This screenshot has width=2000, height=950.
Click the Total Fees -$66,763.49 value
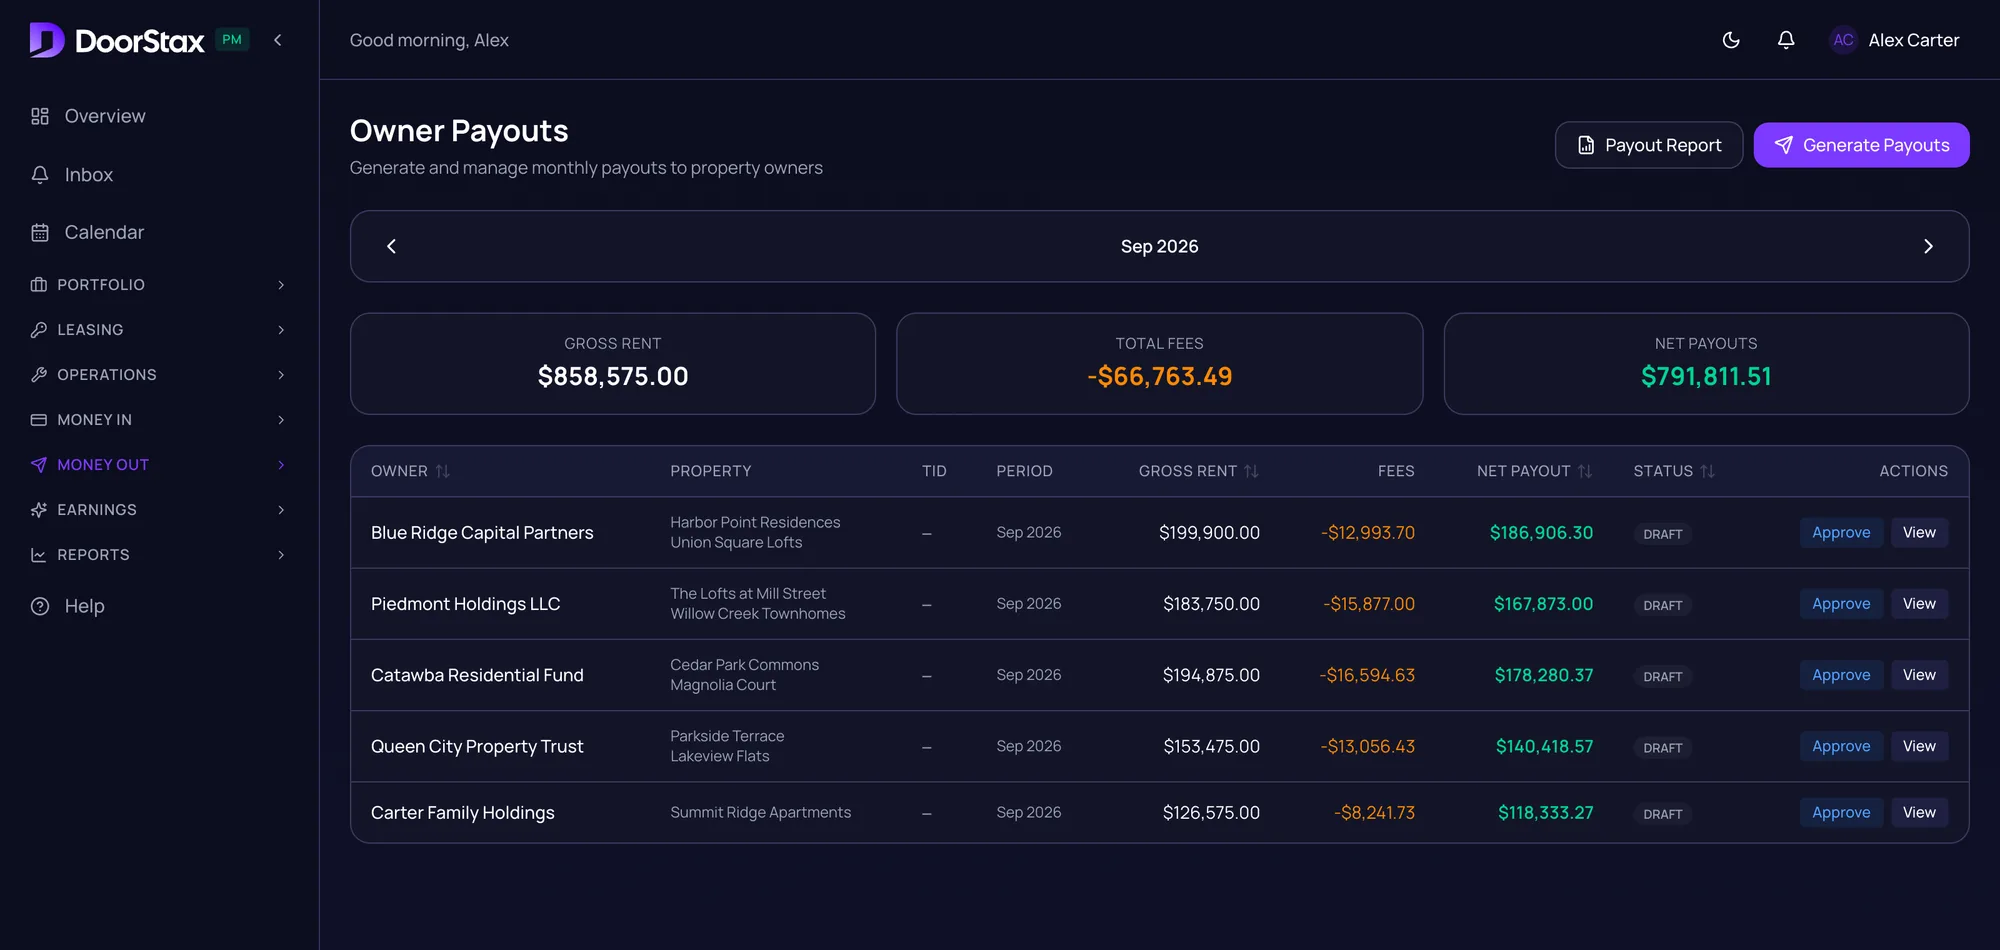1159,376
